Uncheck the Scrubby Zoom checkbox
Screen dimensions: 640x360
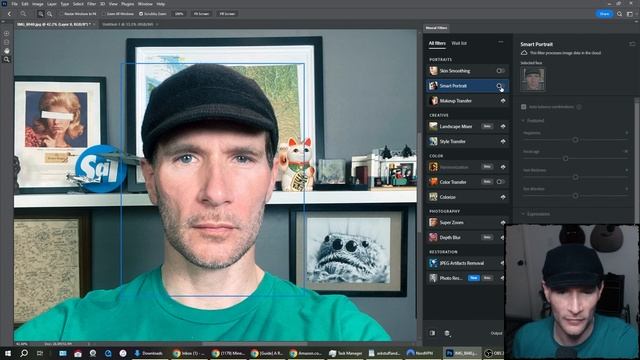point(141,14)
